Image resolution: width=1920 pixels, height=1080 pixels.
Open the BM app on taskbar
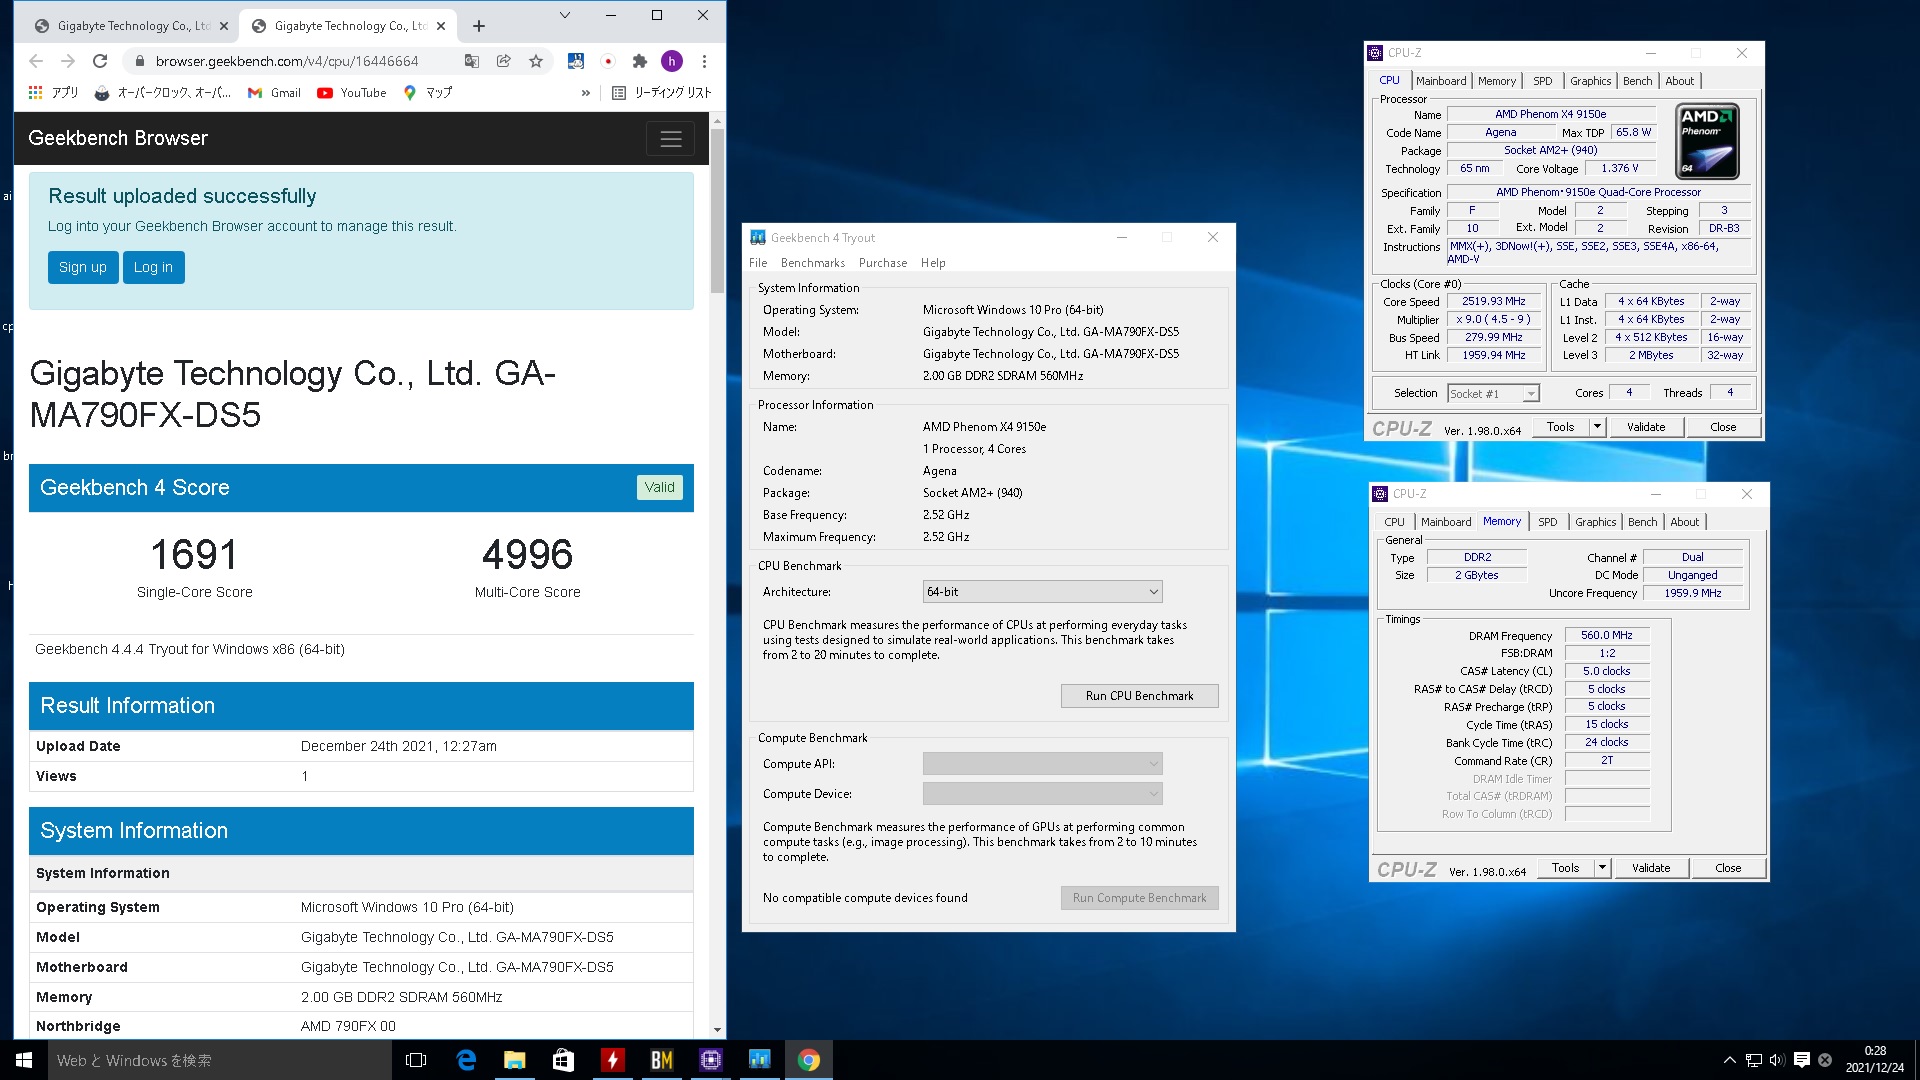pyautogui.click(x=661, y=1060)
